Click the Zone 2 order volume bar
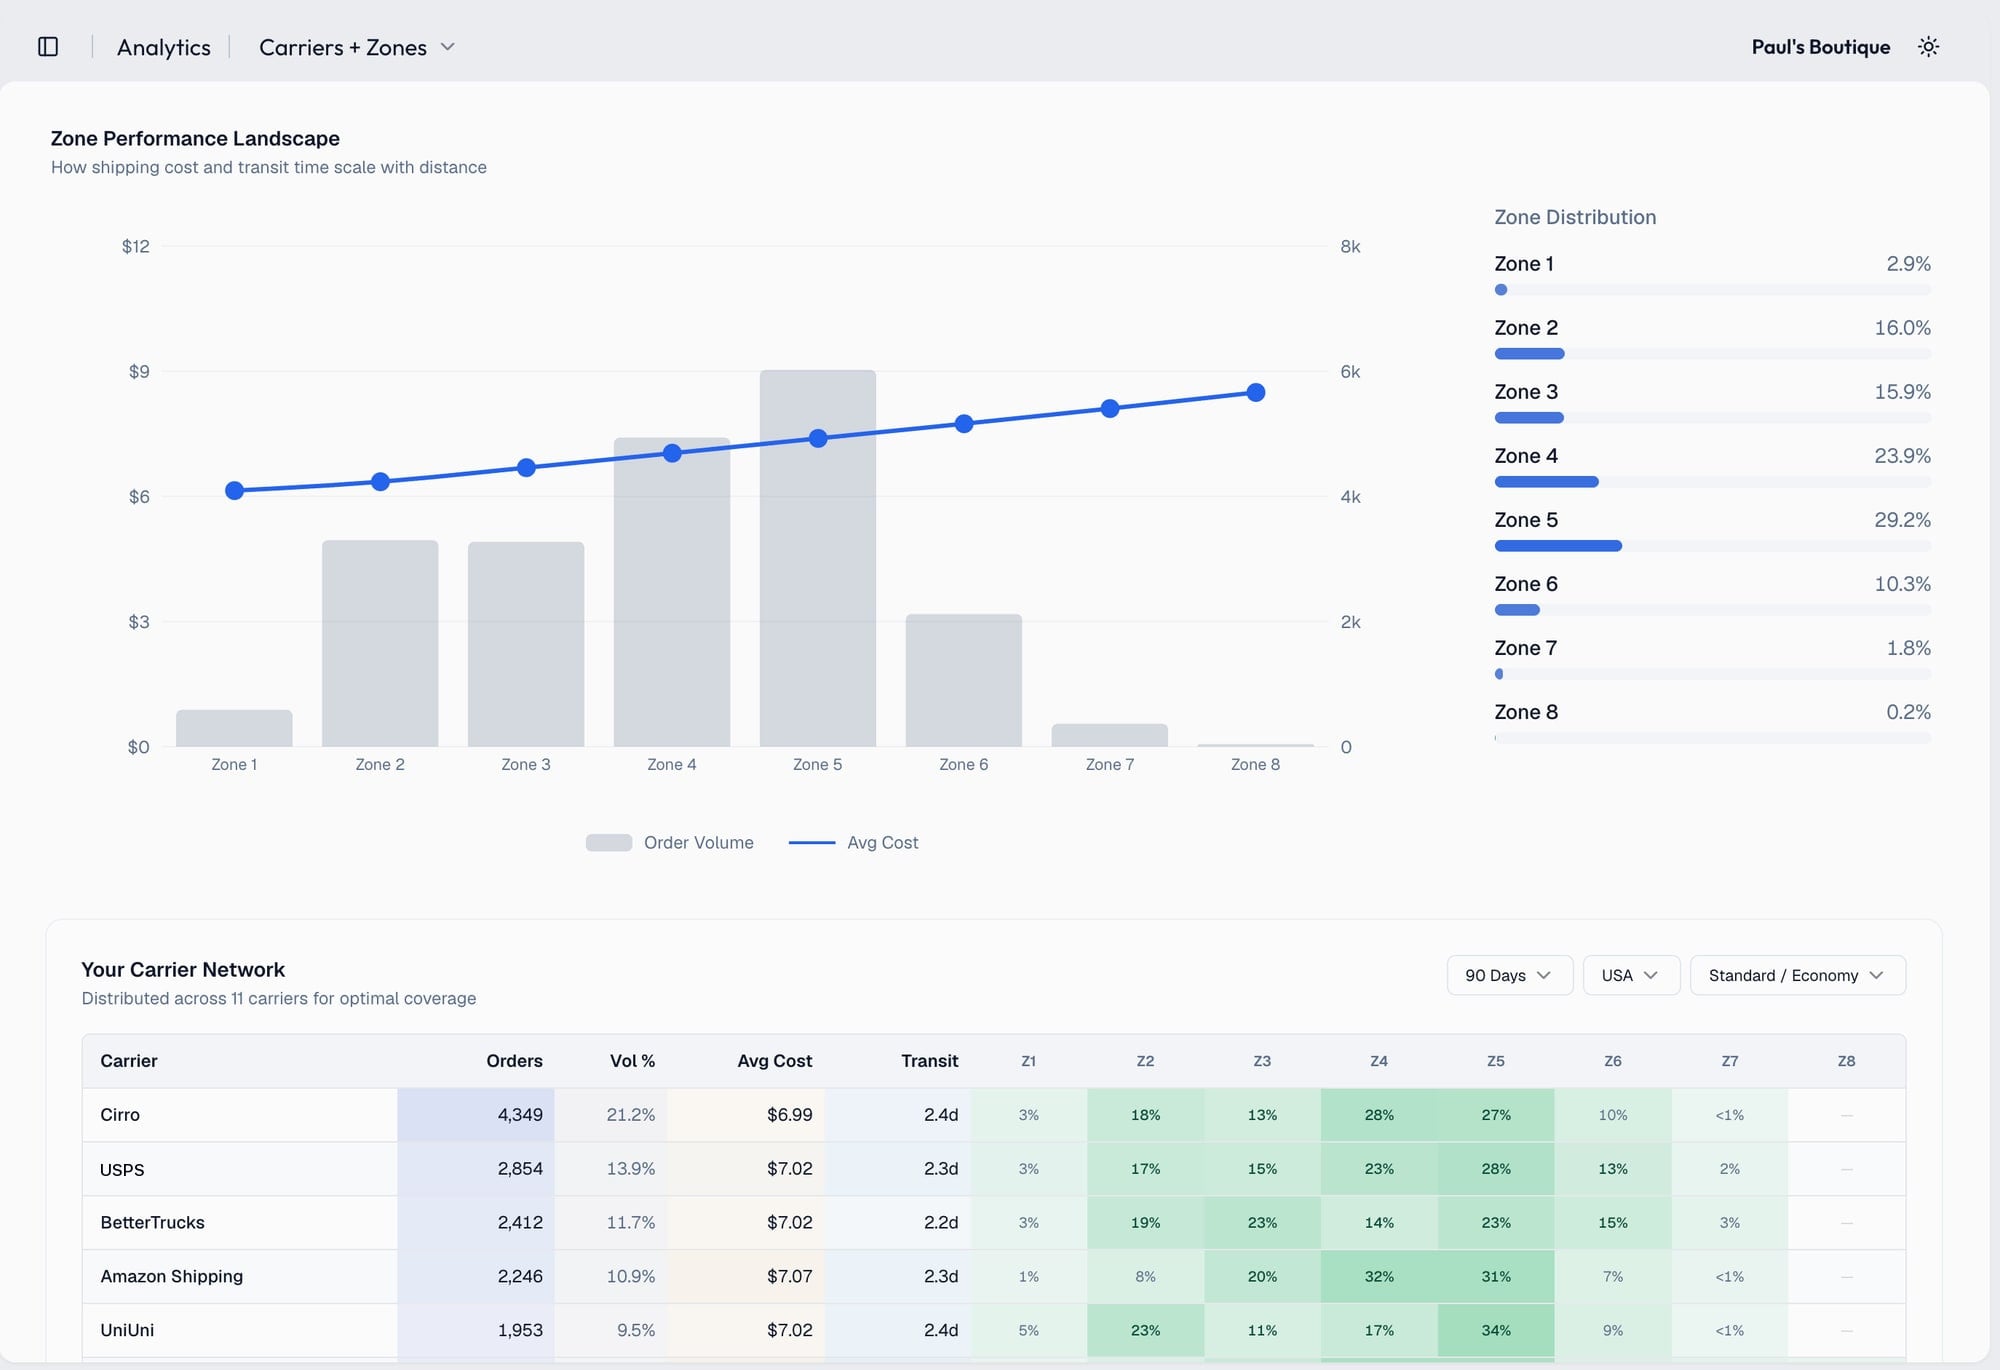The height and width of the screenshot is (1370, 2000). 380,643
